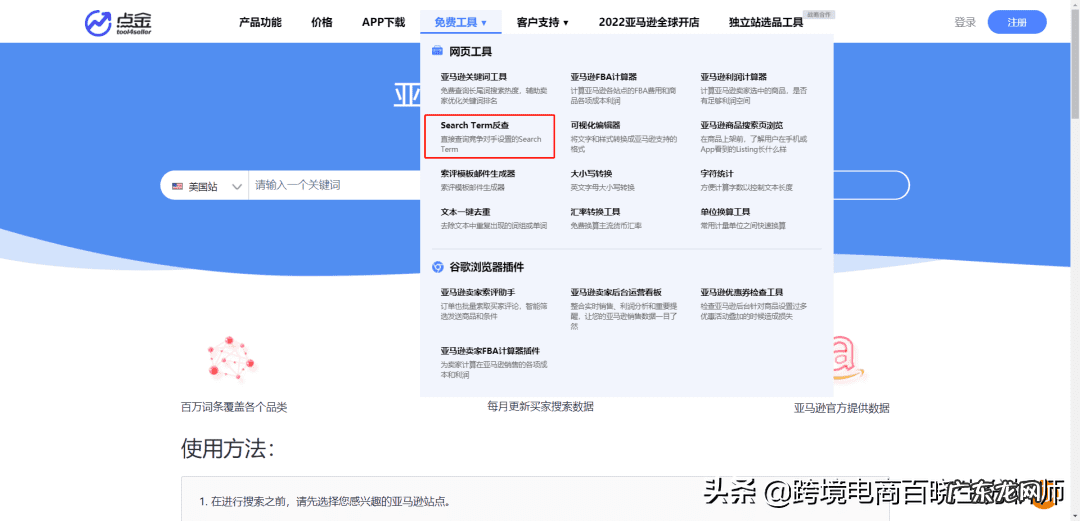
Task: Open the 免费工具 dropdown menu
Action: [x=460, y=22]
